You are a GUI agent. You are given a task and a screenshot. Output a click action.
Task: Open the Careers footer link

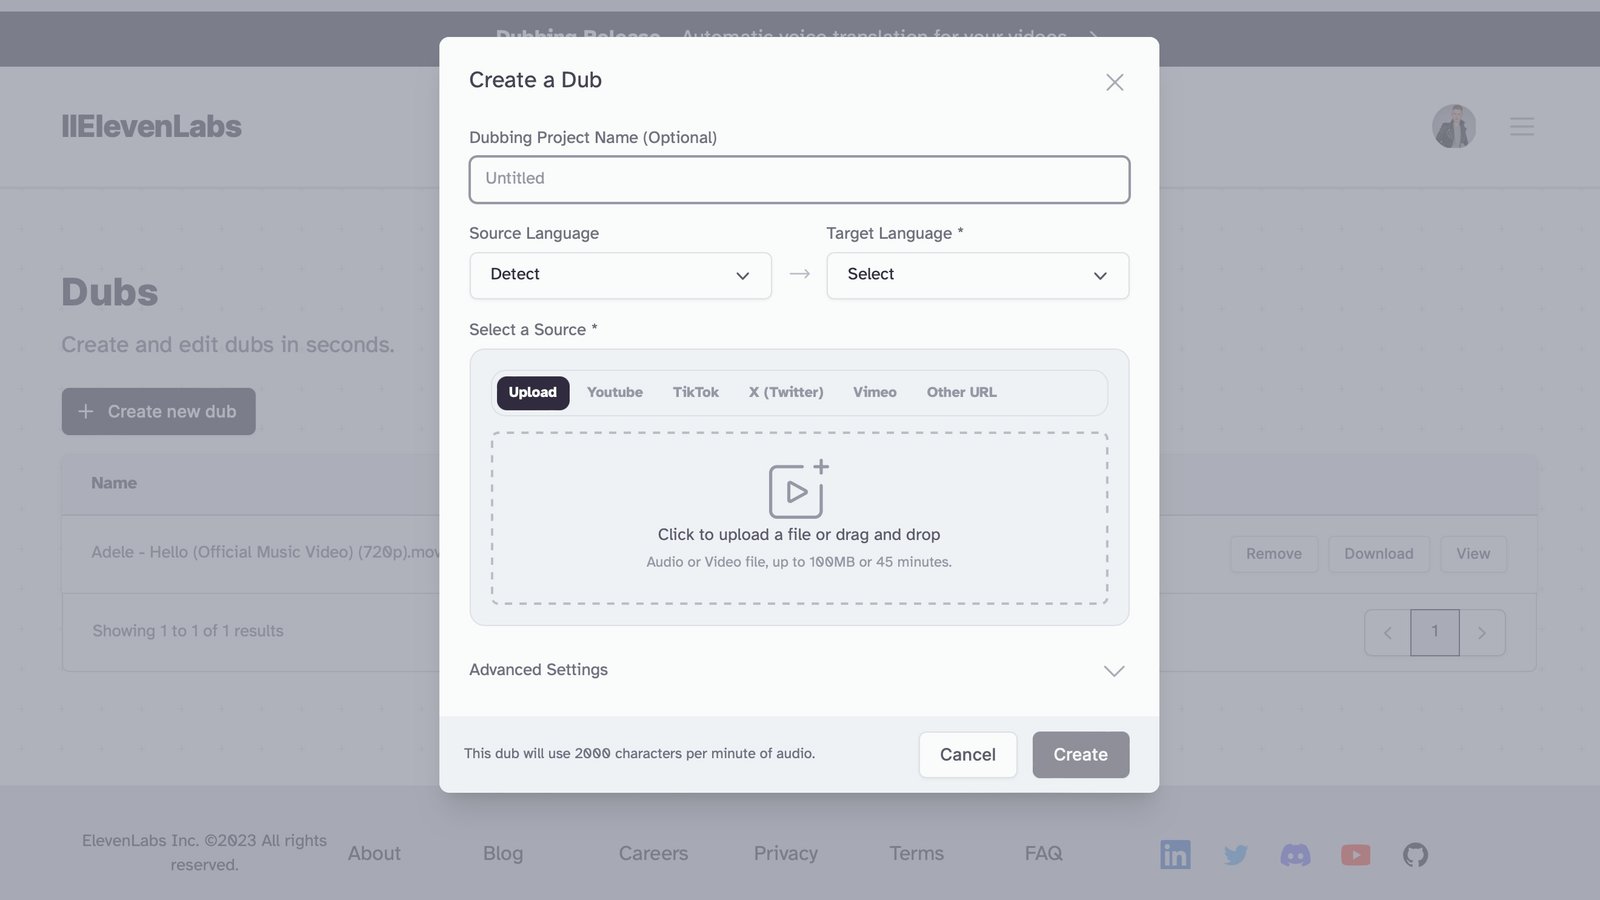click(653, 853)
